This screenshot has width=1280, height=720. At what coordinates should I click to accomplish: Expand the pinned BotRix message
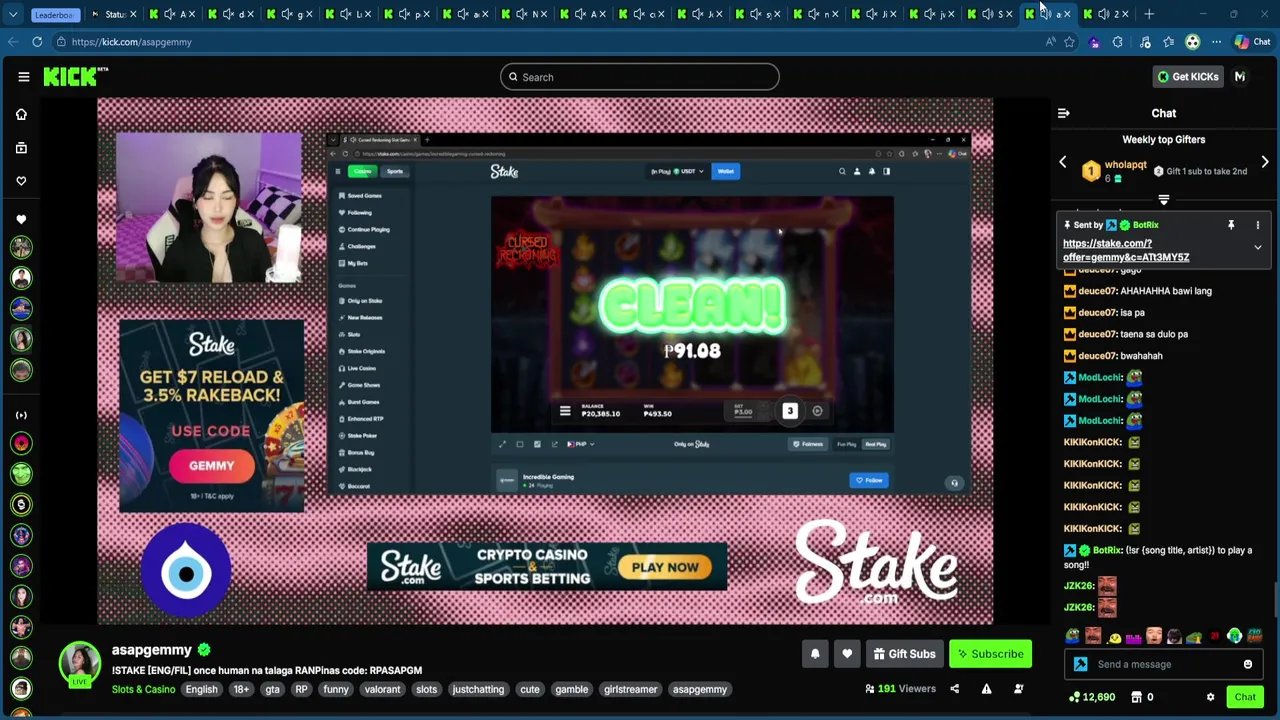pos(1258,247)
